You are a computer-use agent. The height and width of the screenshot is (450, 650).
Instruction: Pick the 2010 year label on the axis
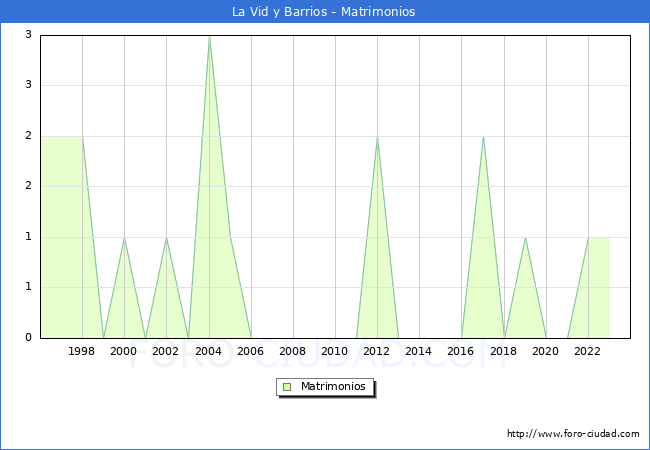coord(335,351)
